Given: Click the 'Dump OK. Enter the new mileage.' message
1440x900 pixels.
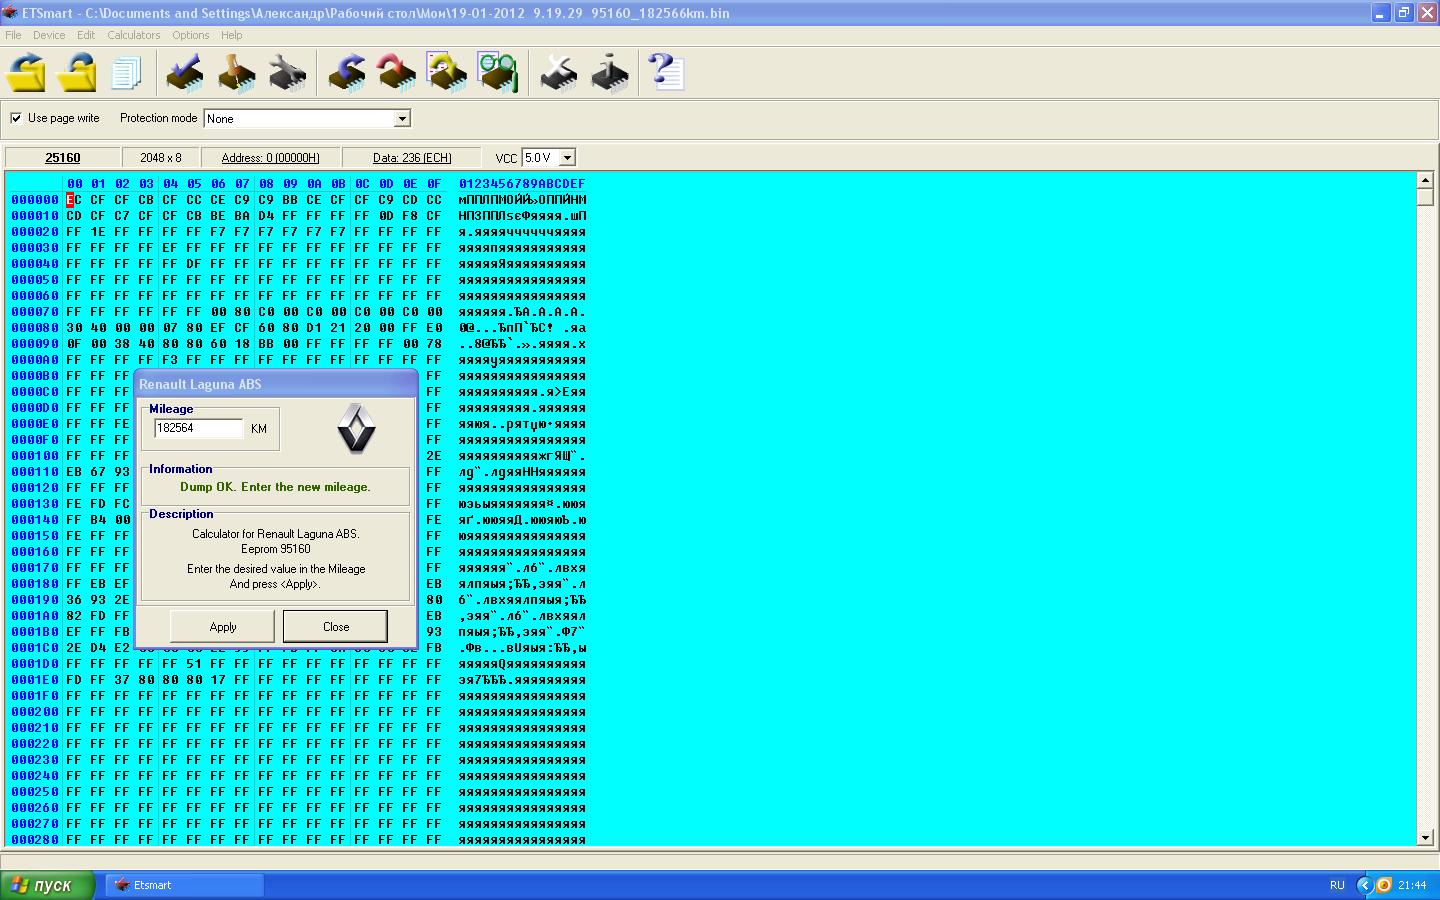Looking at the screenshot, I should [275, 487].
